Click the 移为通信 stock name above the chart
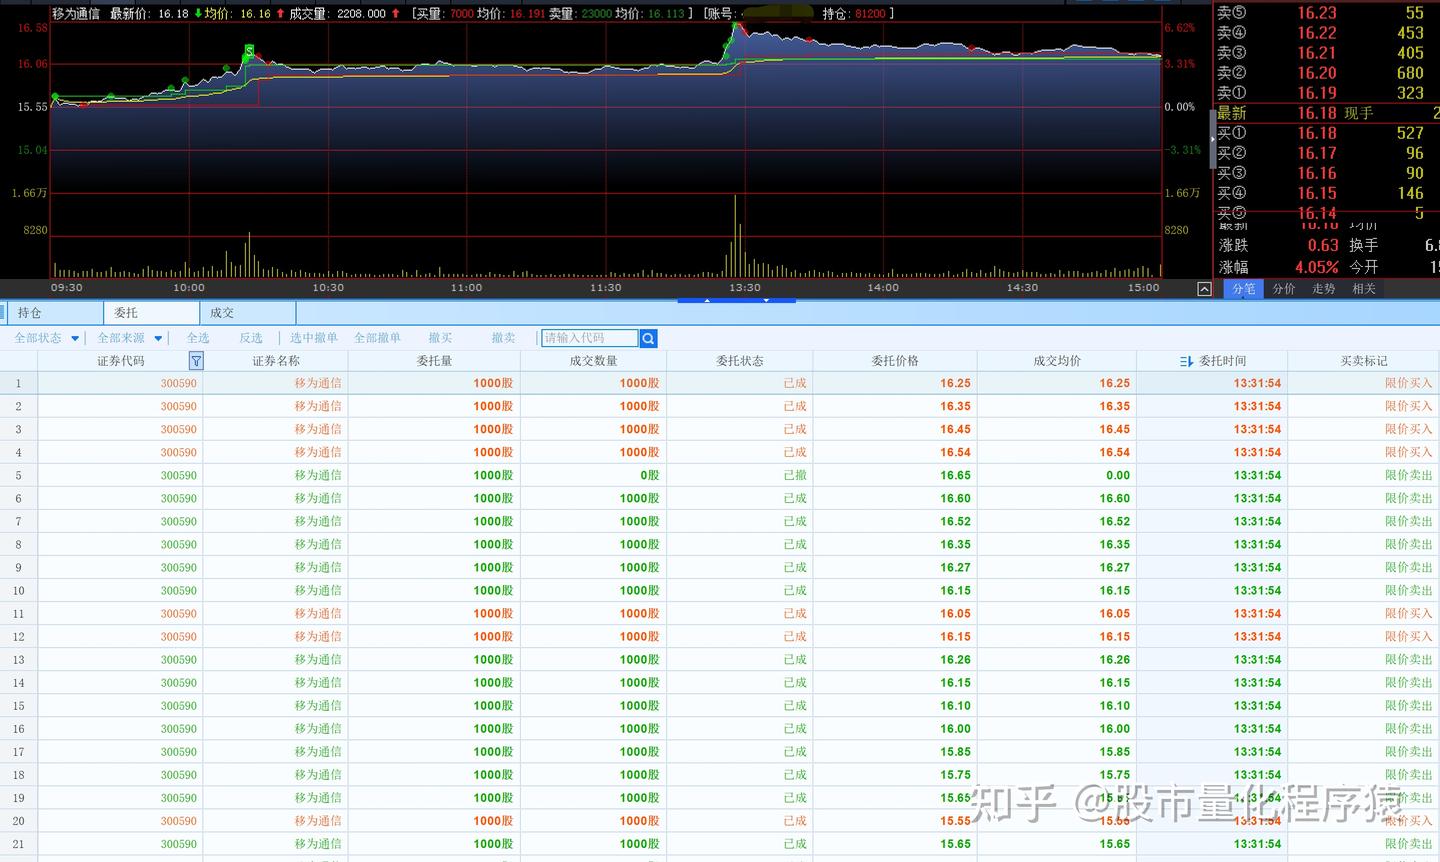 pyautogui.click(x=76, y=13)
